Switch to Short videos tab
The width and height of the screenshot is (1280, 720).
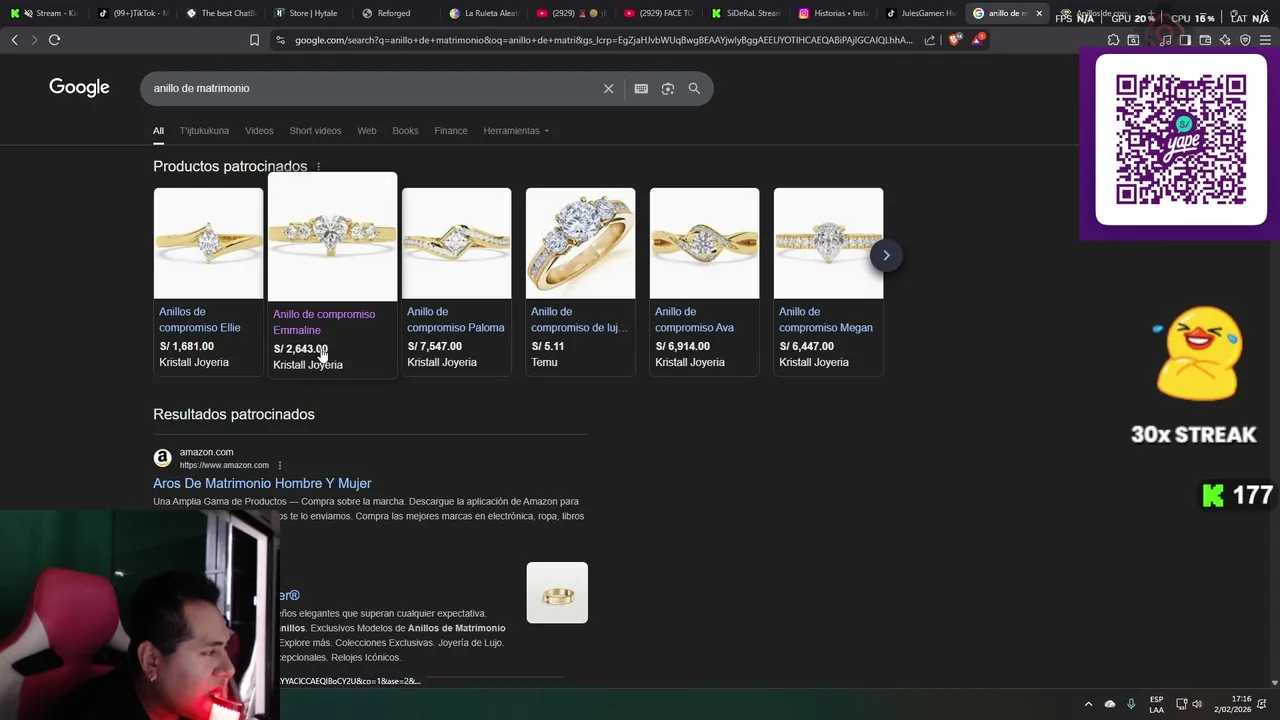(x=315, y=131)
